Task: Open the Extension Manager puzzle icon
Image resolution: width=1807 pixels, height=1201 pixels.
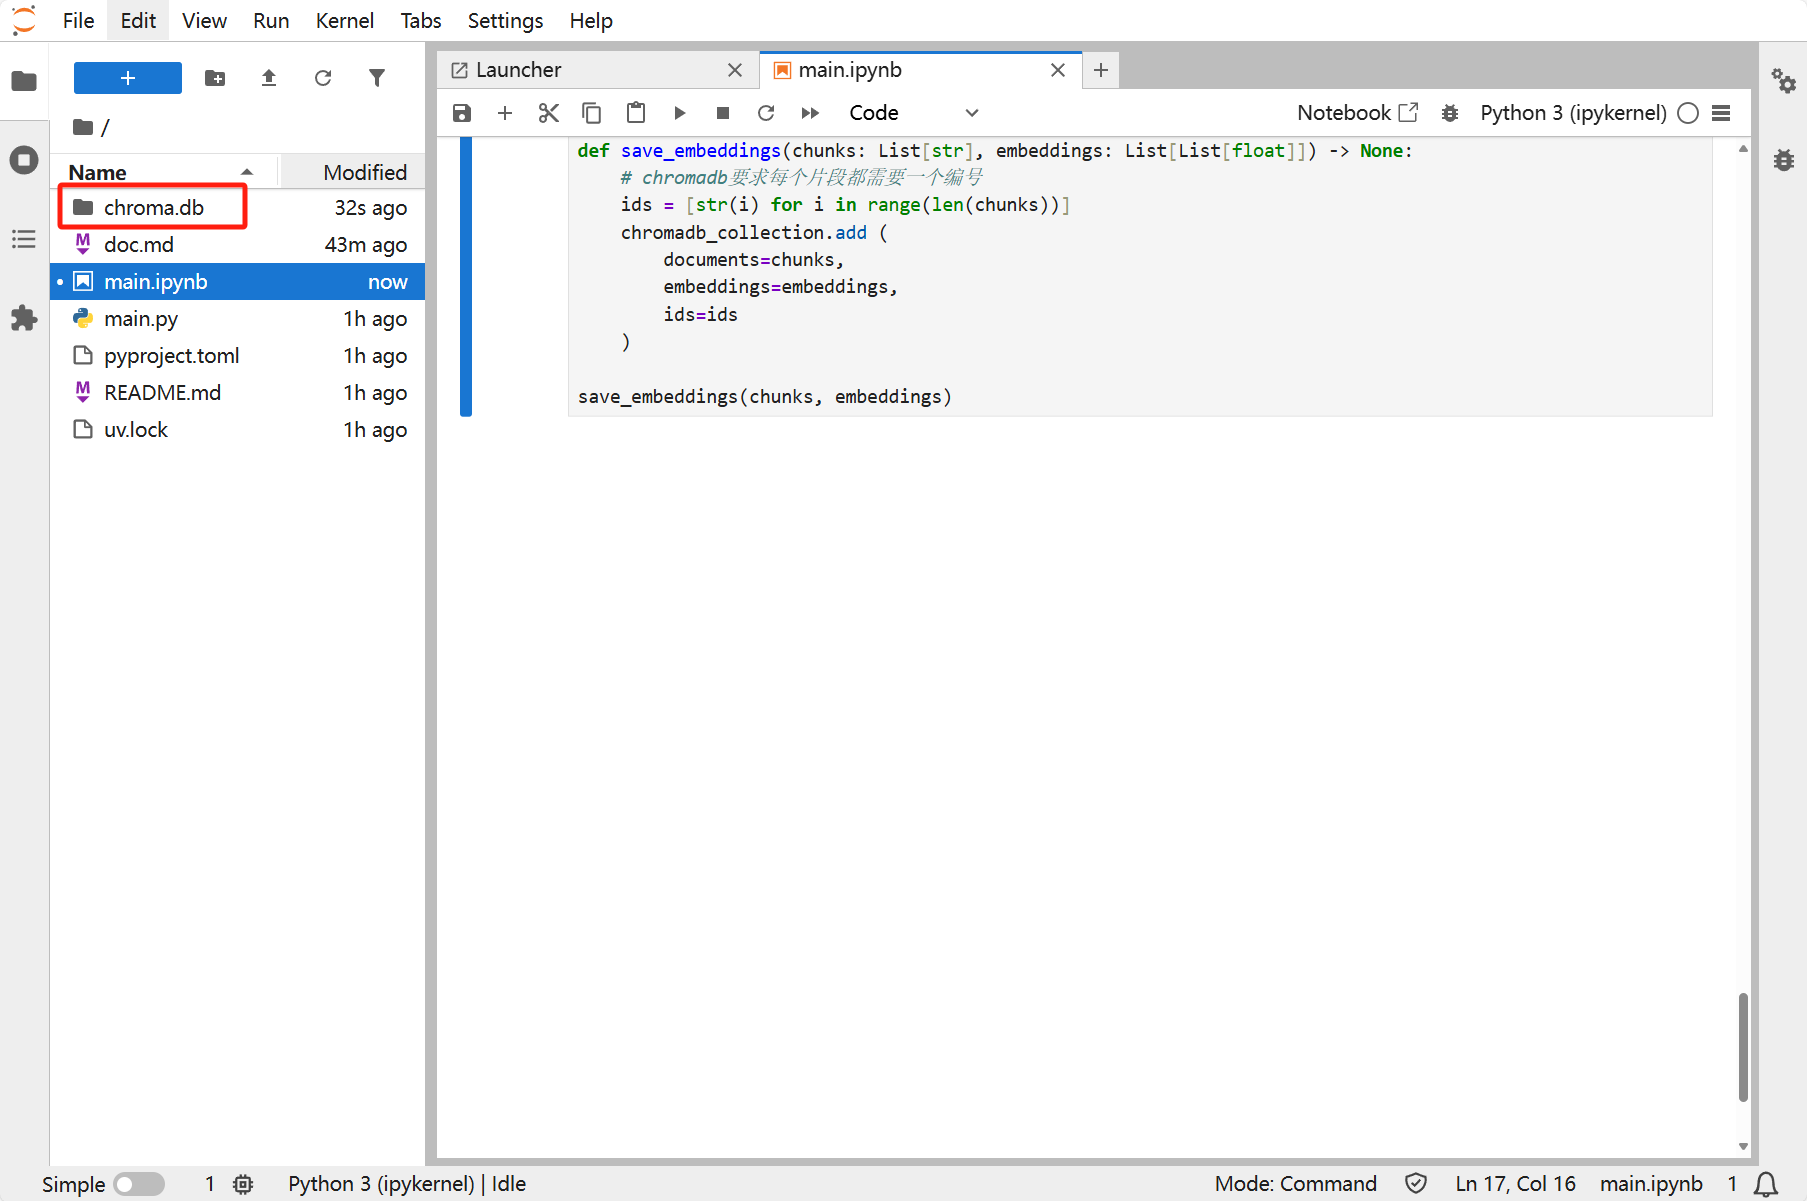Action: 24,319
